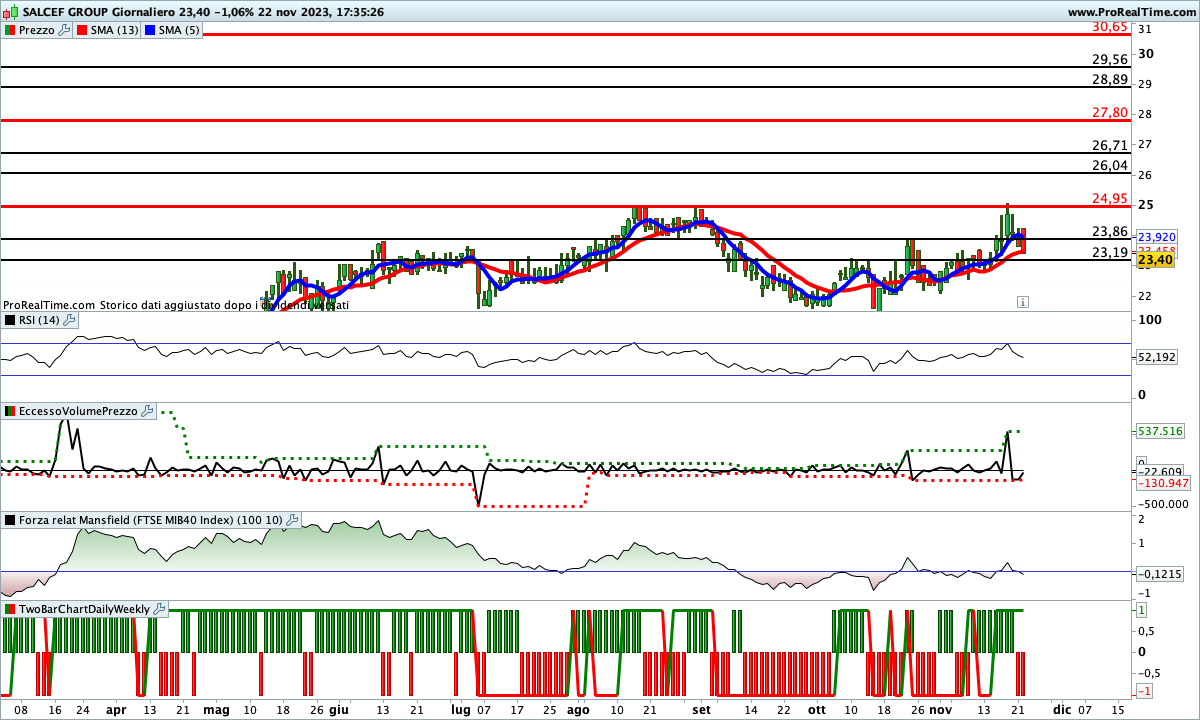Viewport: 1200px width, 720px height.
Task: Click the red SMA (13) color square
Action: pyautogui.click(x=83, y=30)
